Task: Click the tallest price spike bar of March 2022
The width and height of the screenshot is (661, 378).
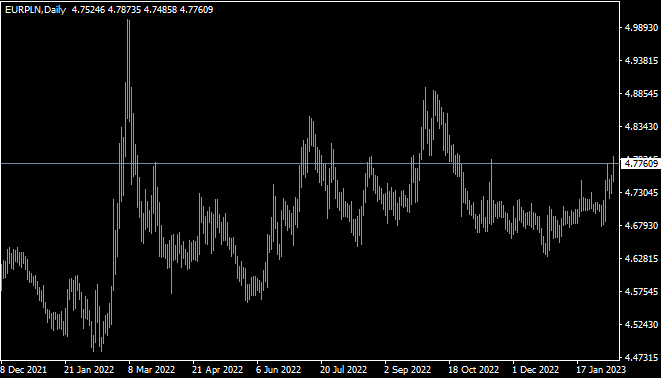Action: (x=127, y=70)
